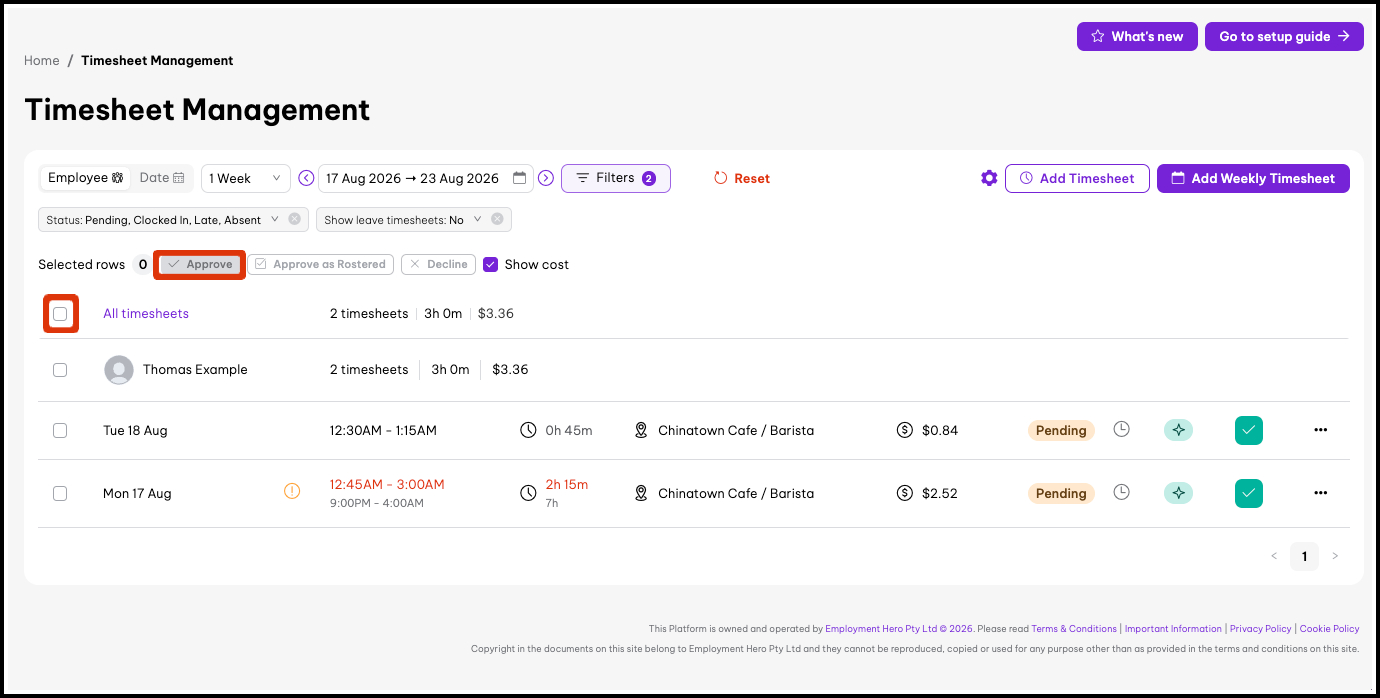Click location pin icon on Mon 17 Aug row
This screenshot has height=698, width=1380.
point(642,493)
